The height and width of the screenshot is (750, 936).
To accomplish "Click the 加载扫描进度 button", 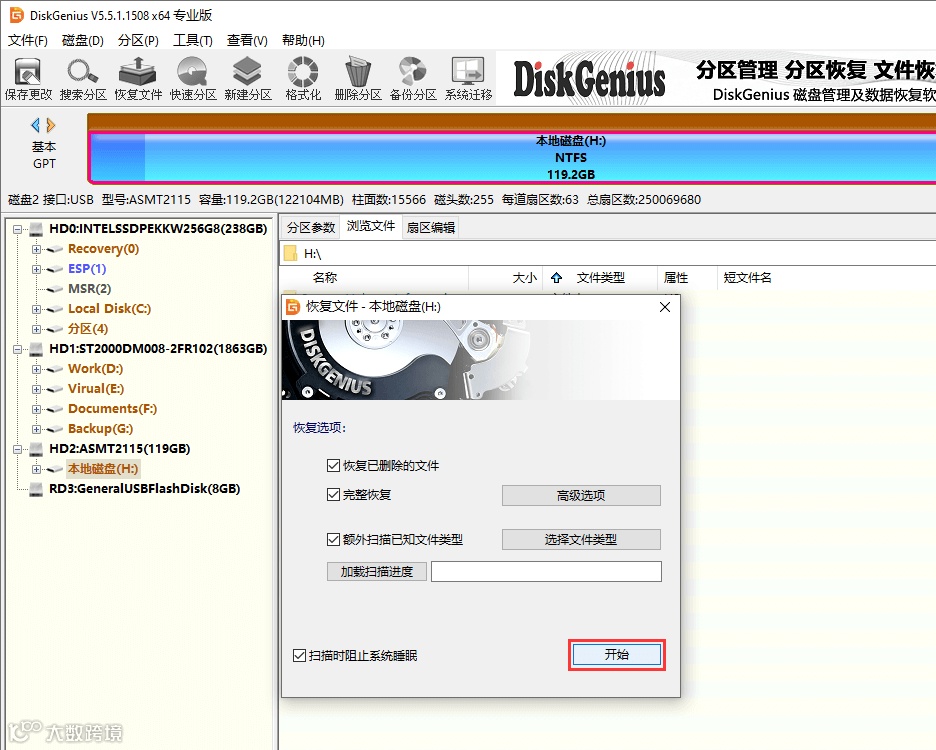I will tap(377, 571).
